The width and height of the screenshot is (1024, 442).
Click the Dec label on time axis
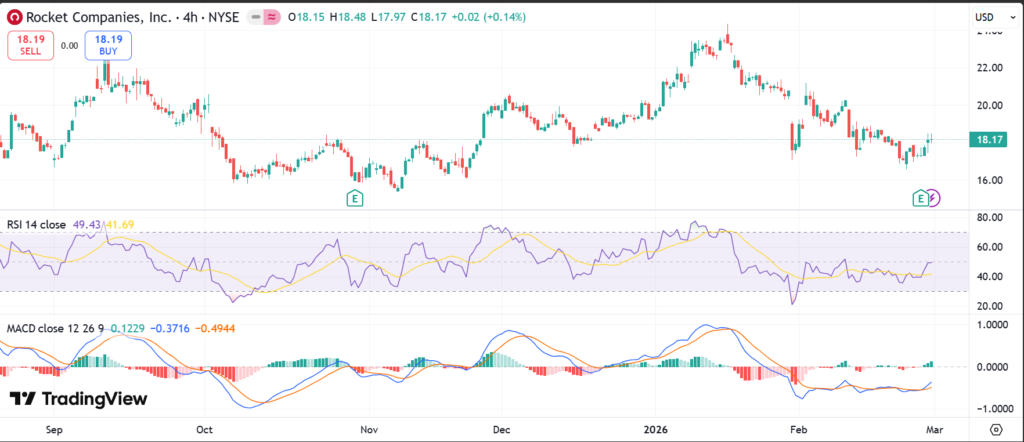click(x=501, y=428)
